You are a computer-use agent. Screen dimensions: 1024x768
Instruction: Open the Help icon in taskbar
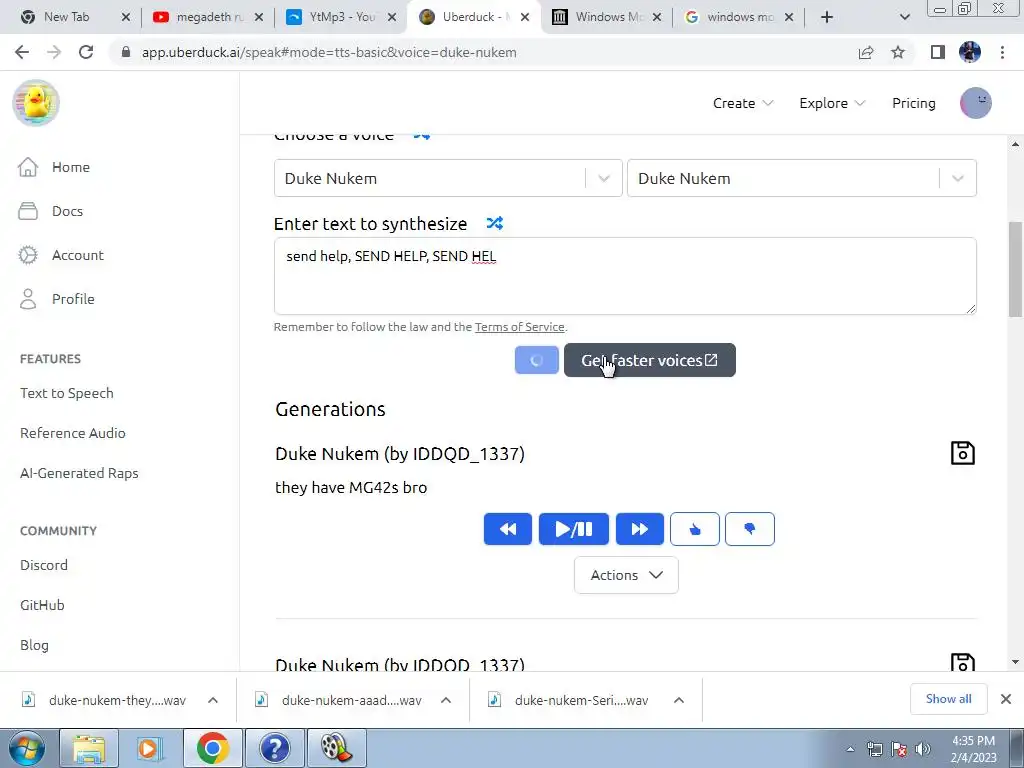(274, 748)
